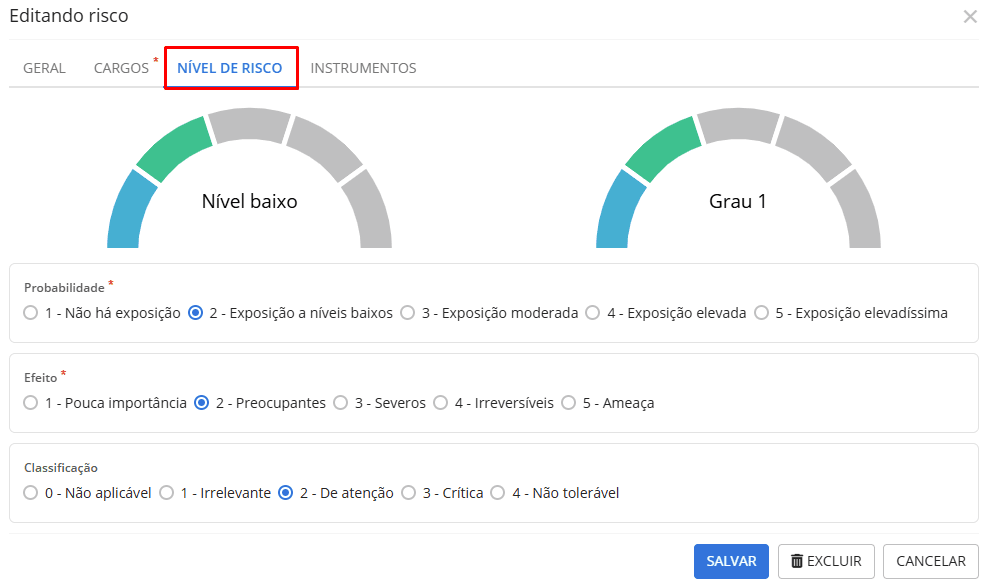Image resolution: width=988 pixels, height=584 pixels.
Task: Reselect the NÍVEL DE RISCO tab
Action: (230, 68)
